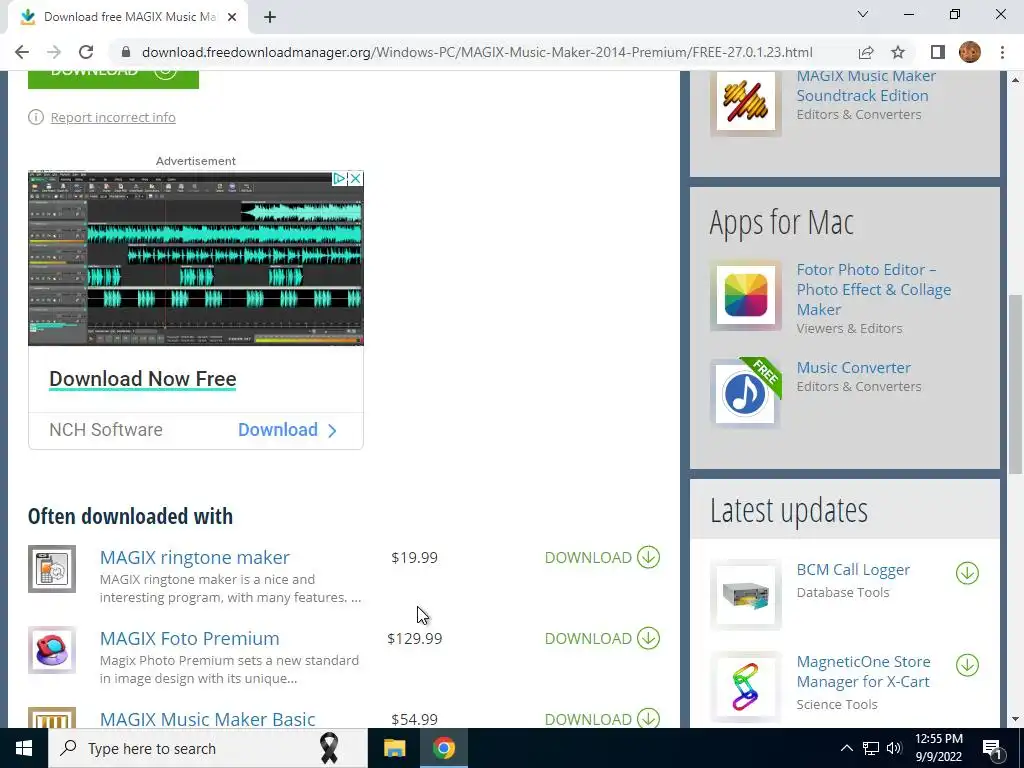Click the Soundtrack Edition app icon
The width and height of the screenshot is (1024, 768).
click(x=746, y=101)
